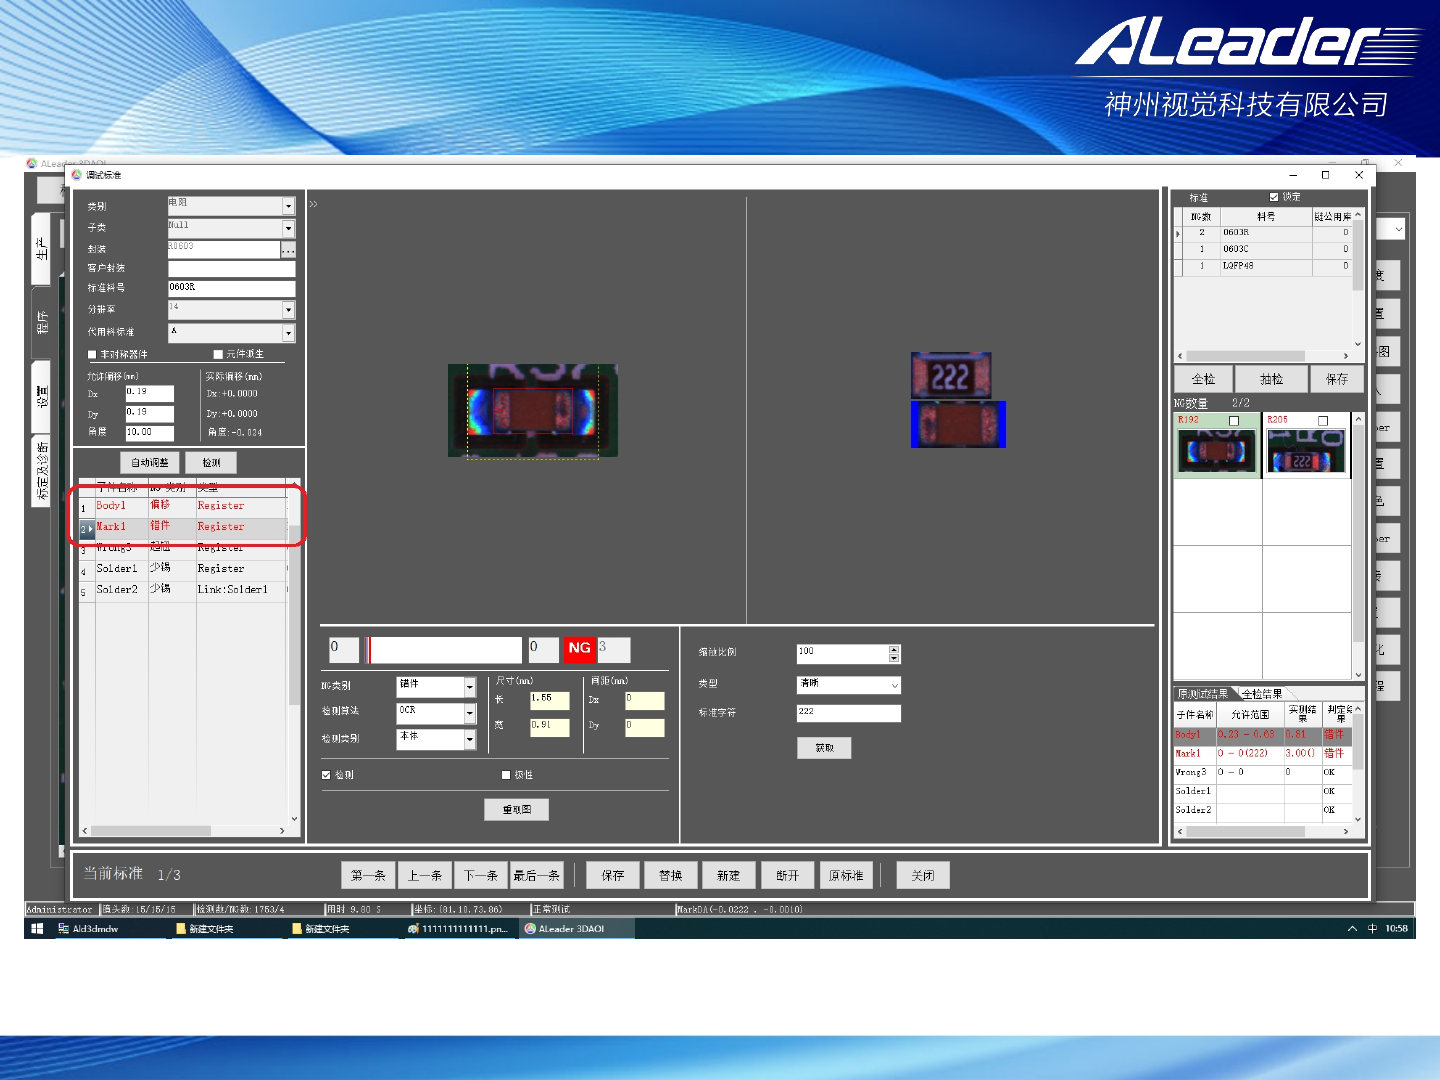
Task: Open the 分辨率 dropdown
Action: coord(289,310)
